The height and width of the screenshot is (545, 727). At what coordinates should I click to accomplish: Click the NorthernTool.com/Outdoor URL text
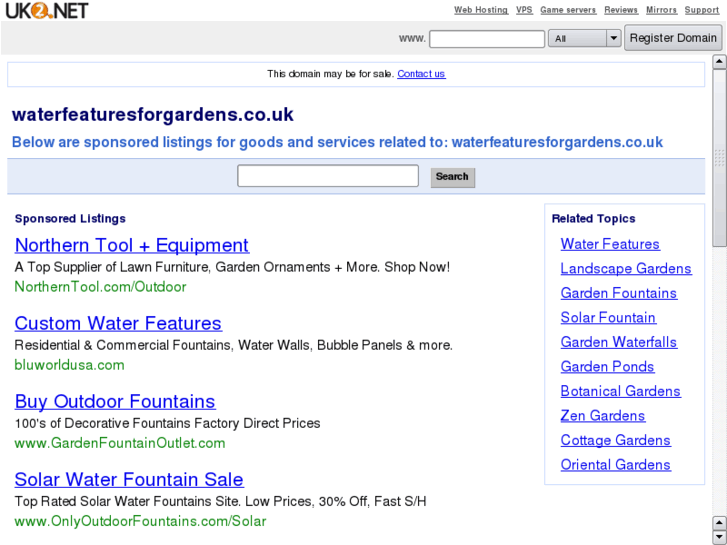point(100,287)
